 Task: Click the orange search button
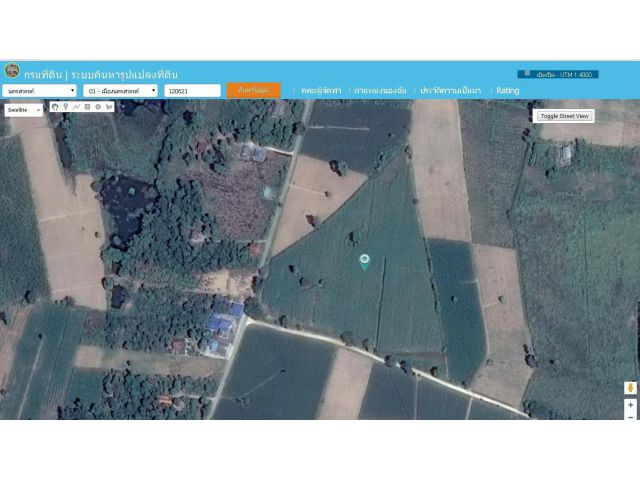(x=253, y=90)
